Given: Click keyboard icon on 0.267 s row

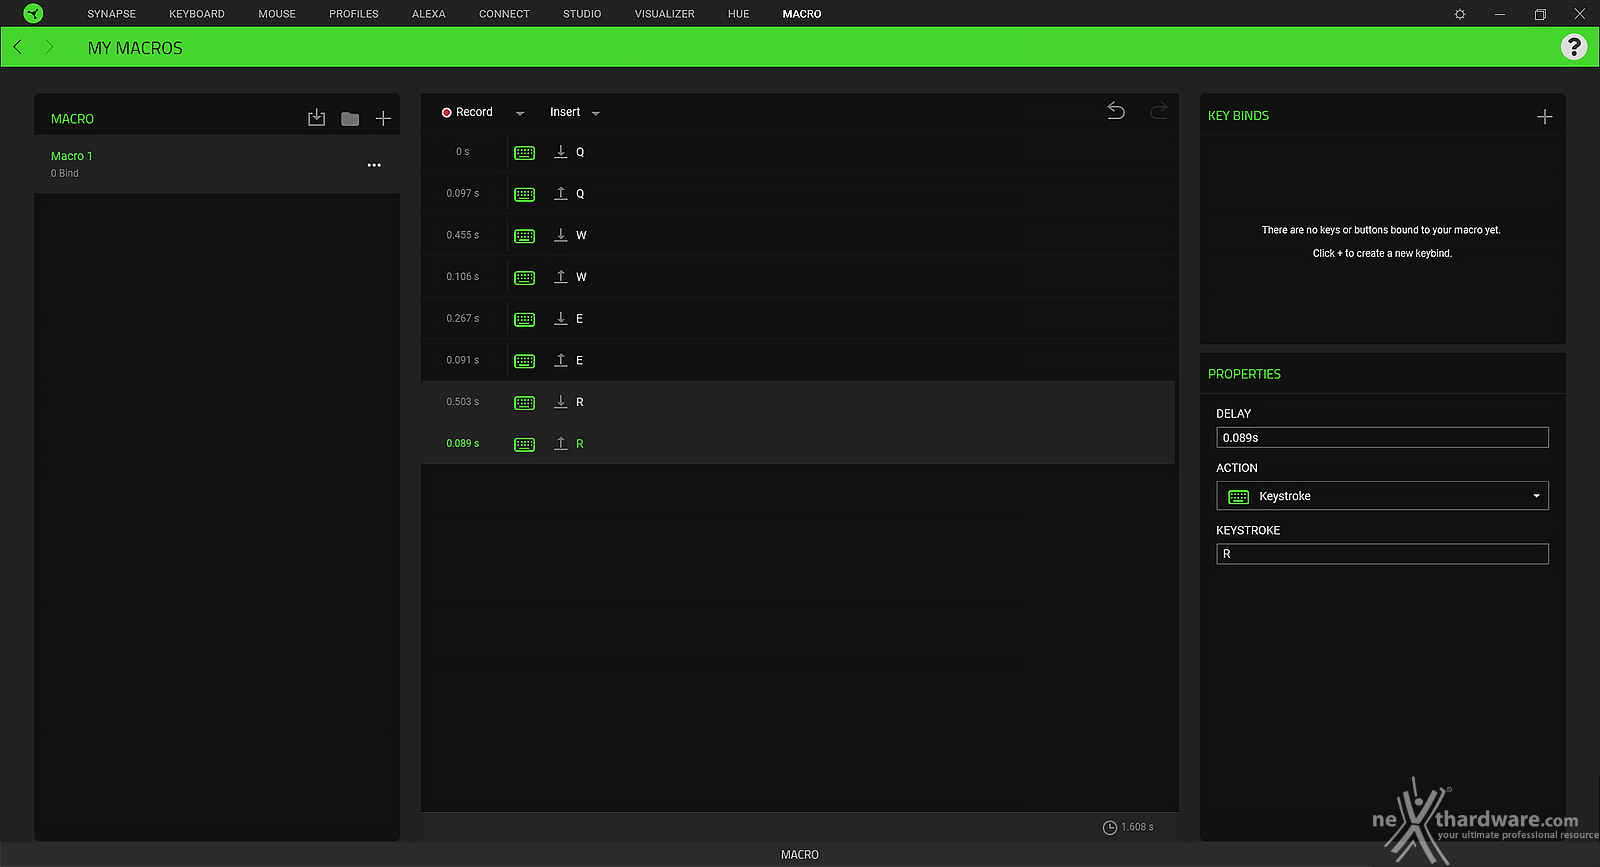Looking at the screenshot, I should [x=524, y=319].
